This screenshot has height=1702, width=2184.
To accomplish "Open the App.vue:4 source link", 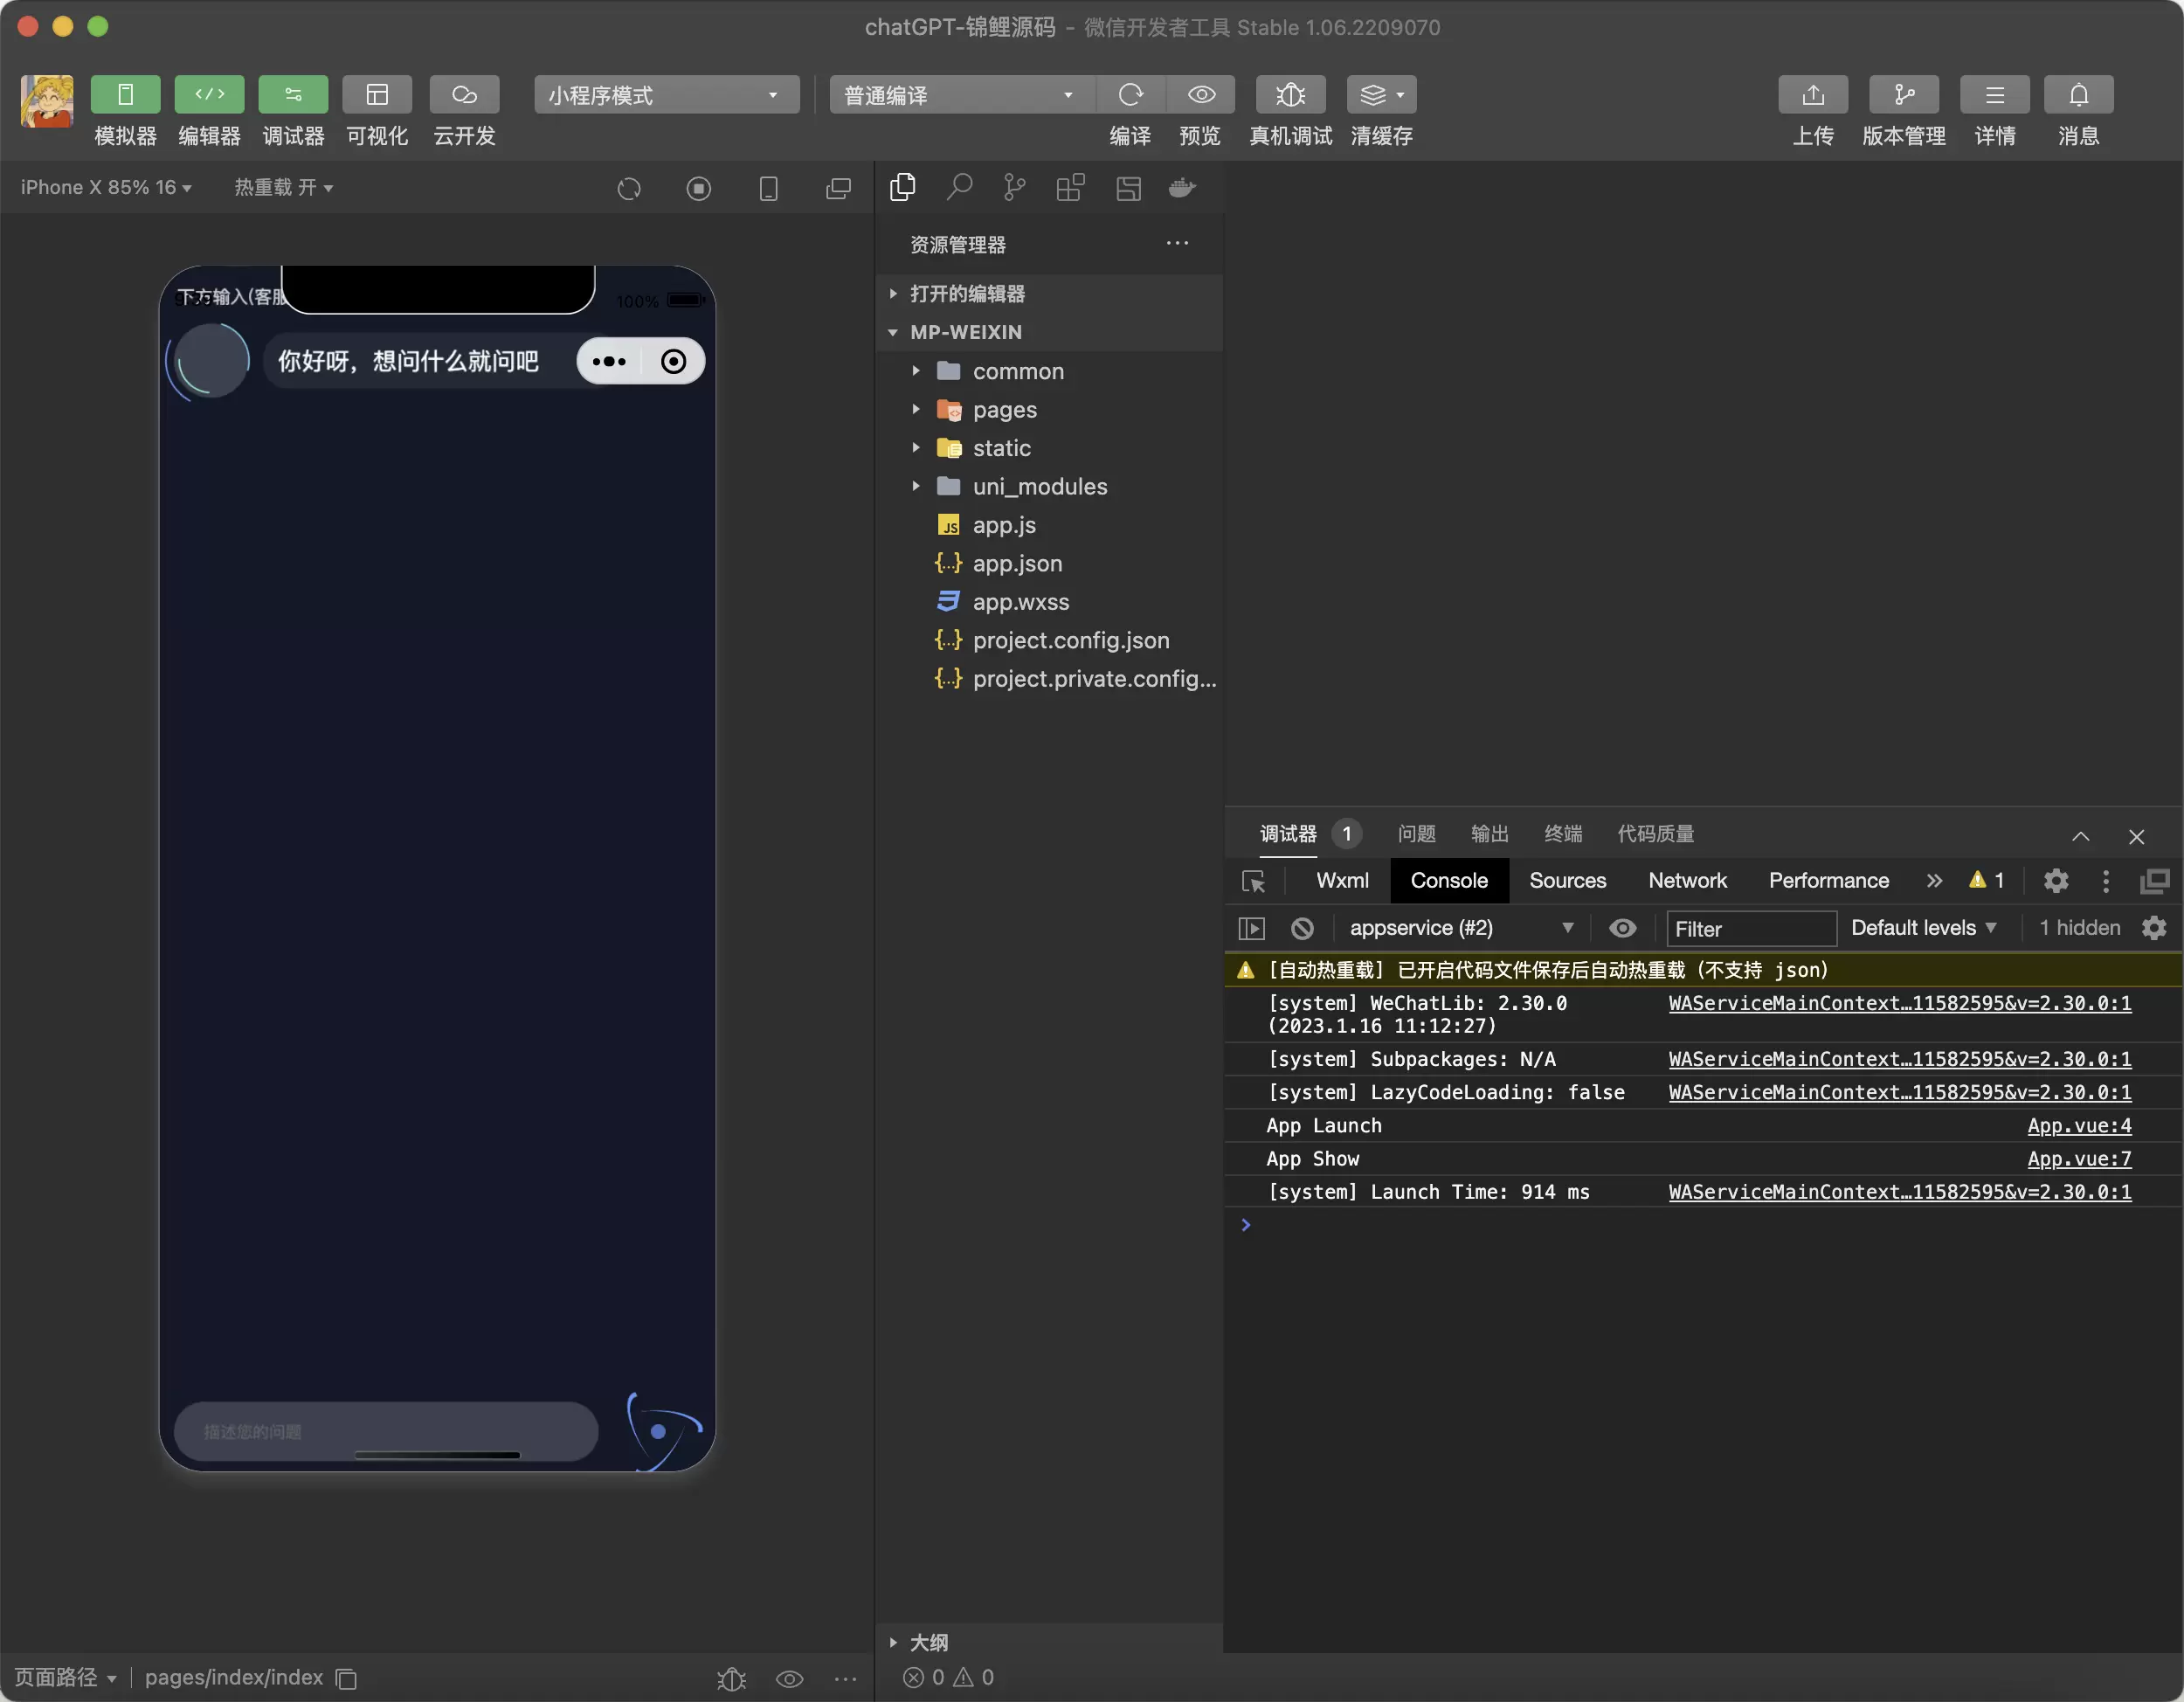I will point(2079,1125).
